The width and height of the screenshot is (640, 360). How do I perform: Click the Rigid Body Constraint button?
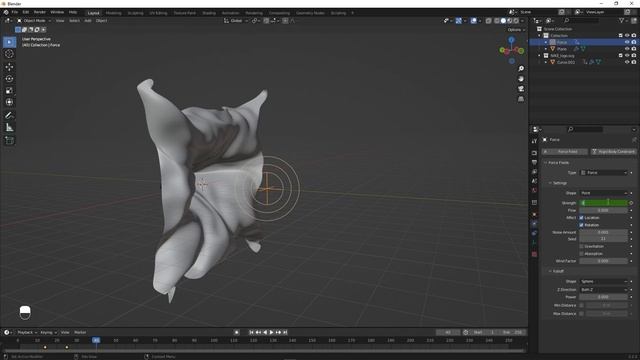pyautogui.click(x=613, y=151)
